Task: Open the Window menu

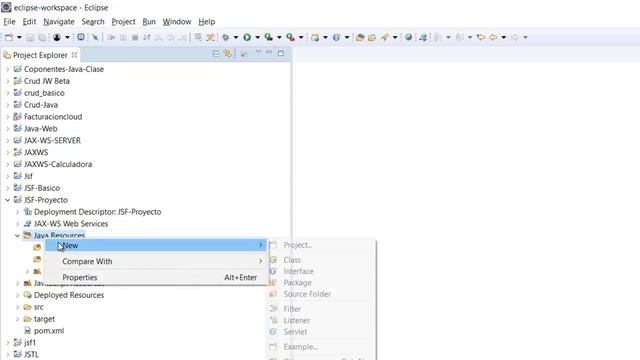Action: 177,22
